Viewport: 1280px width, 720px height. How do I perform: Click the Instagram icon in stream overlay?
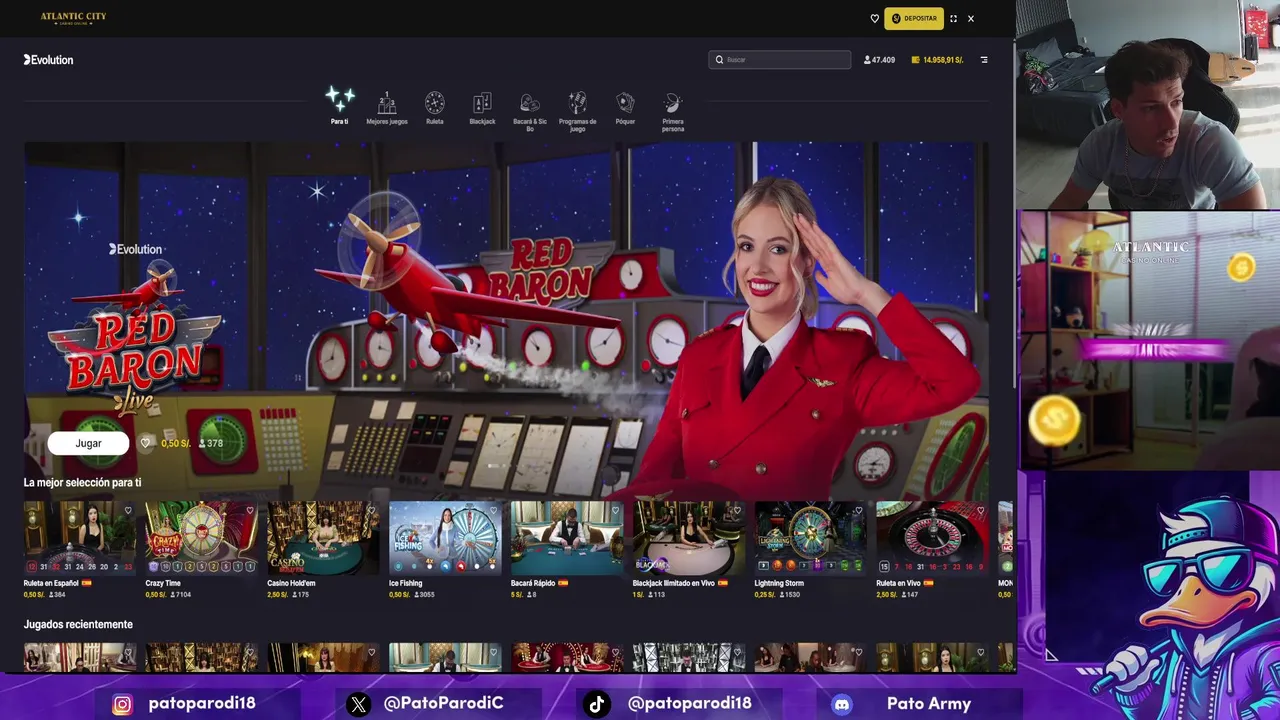(x=122, y=704)
